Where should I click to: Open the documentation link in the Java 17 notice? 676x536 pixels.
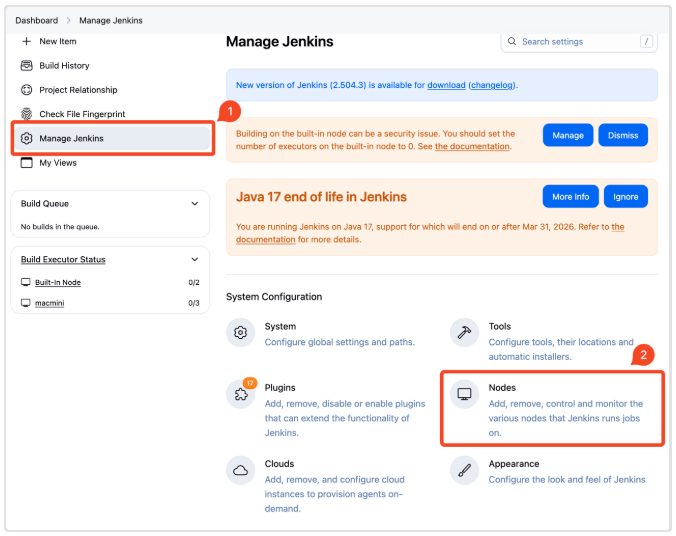[x=266, y=239]
